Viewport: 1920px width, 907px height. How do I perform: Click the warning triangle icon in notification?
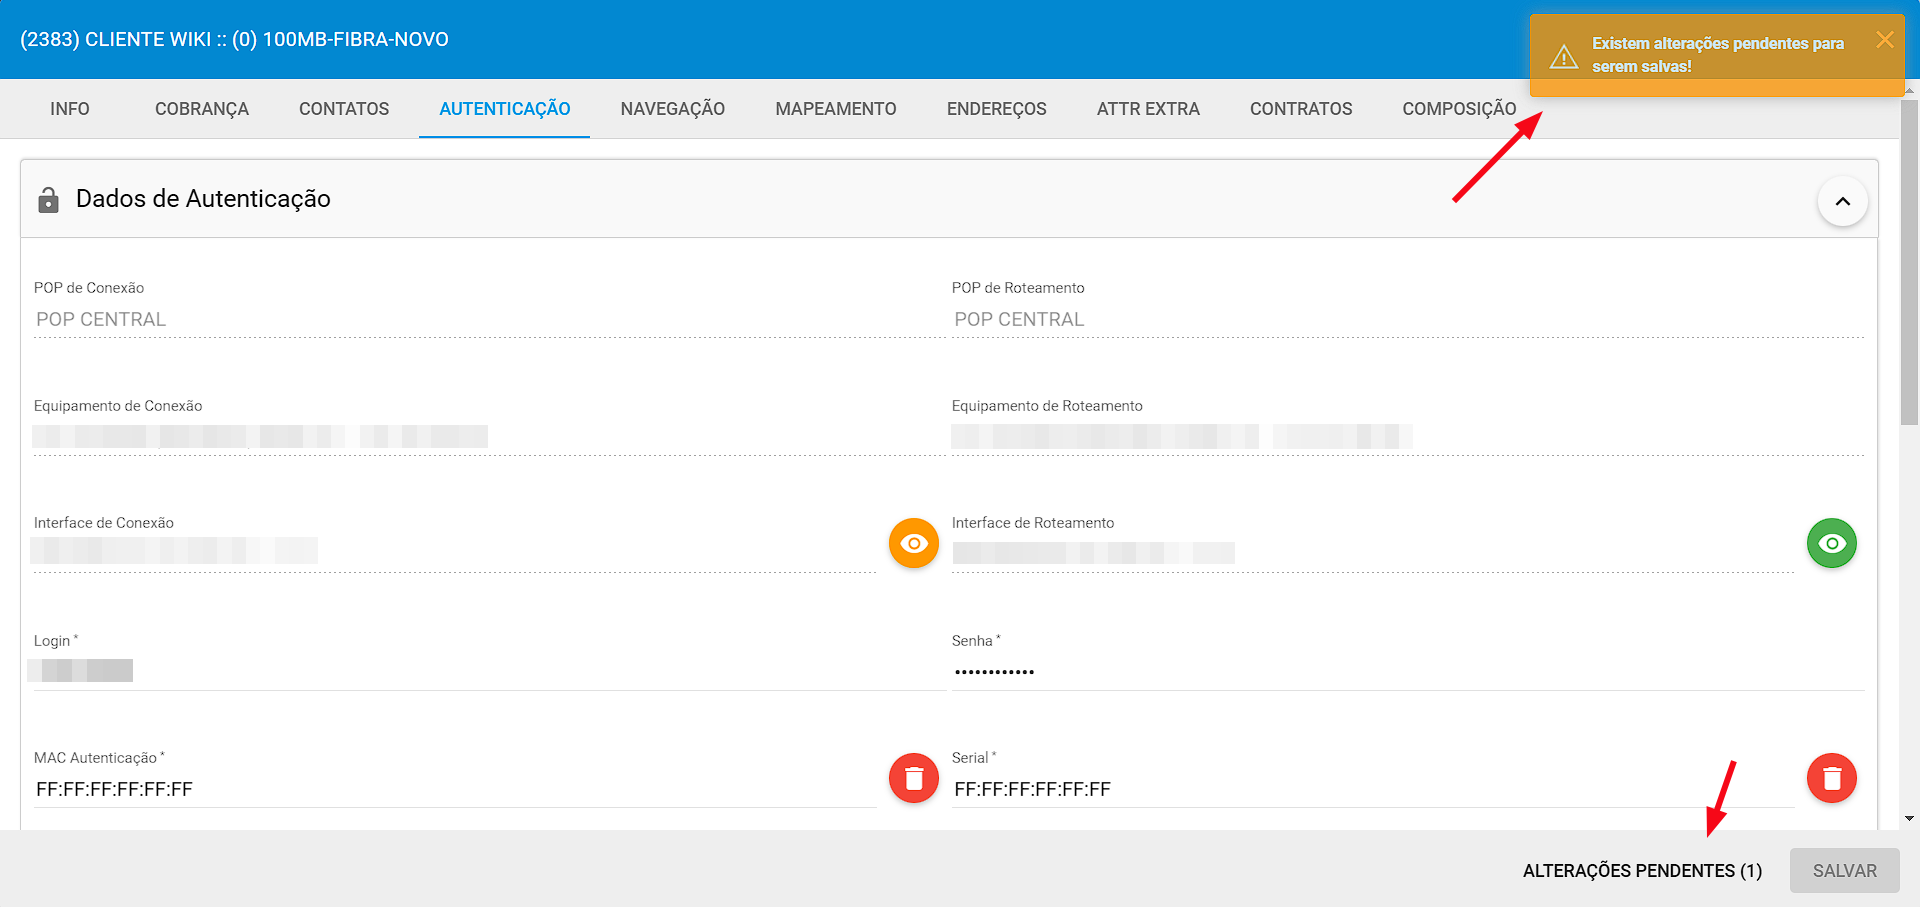click(1564, 57)
